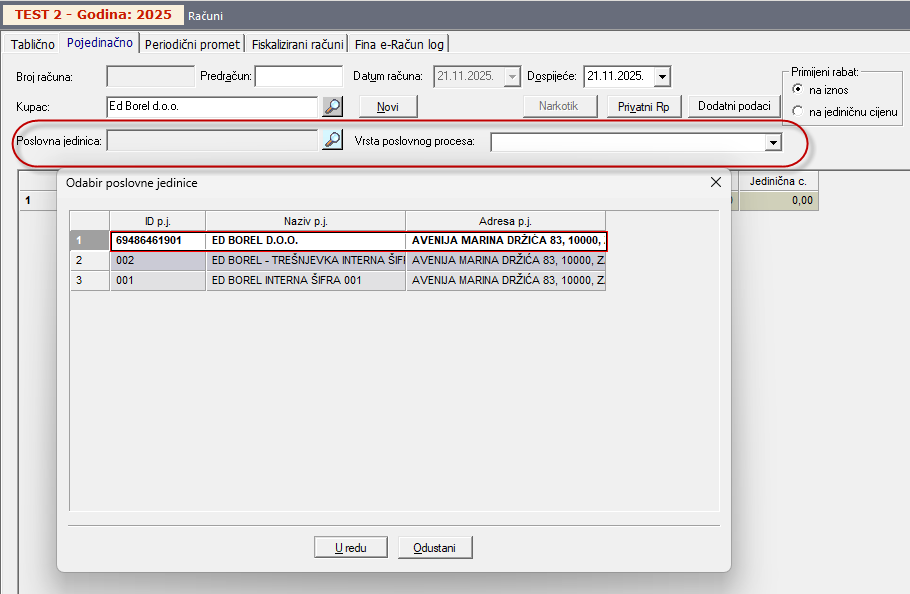Switch to the Tablično tab
This screenshot has width=910, height=594.
pos(32,44)
